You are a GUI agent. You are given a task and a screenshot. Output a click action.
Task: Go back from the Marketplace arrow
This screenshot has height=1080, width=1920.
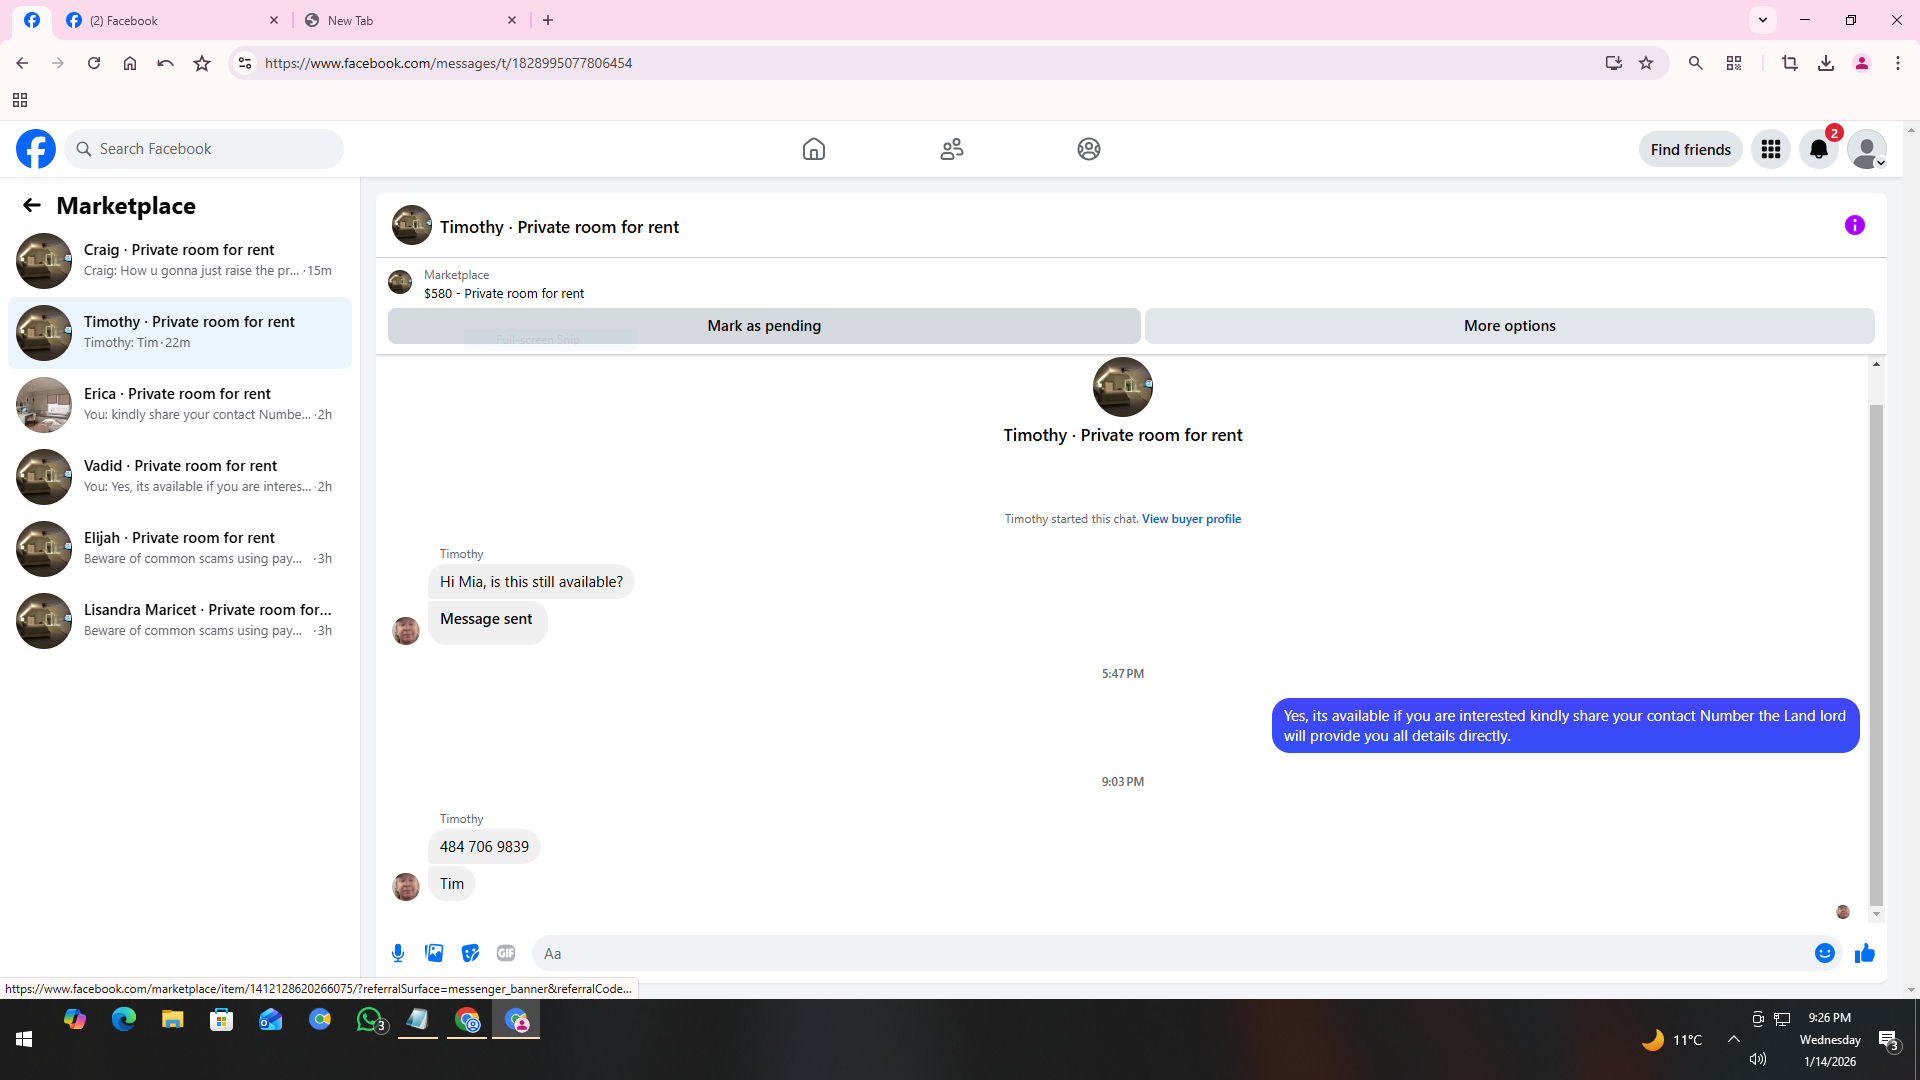coord(32,206)
